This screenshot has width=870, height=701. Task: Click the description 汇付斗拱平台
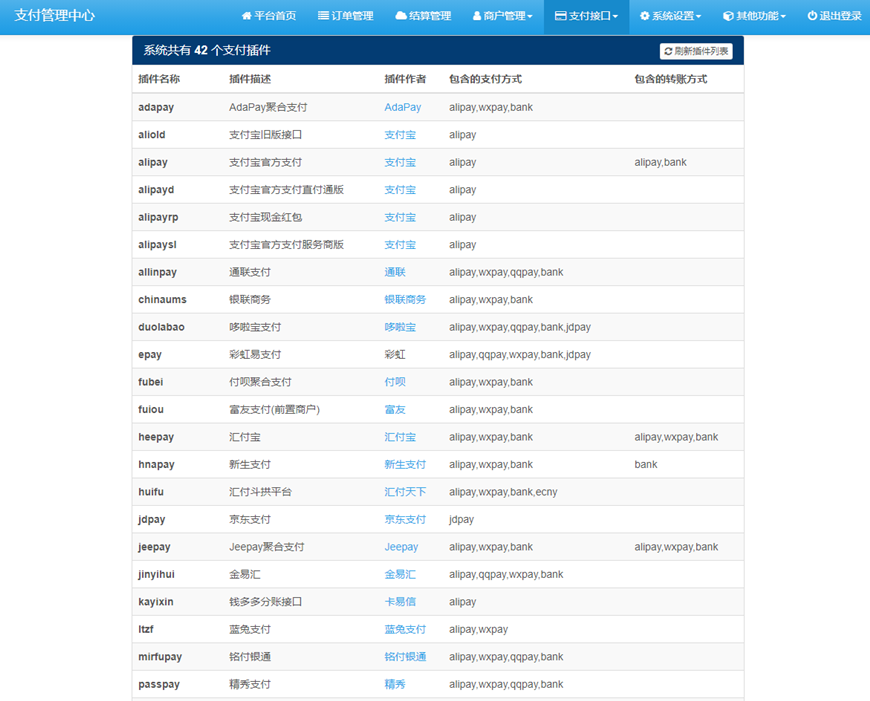pyautogui.click(x=260, y=492)
